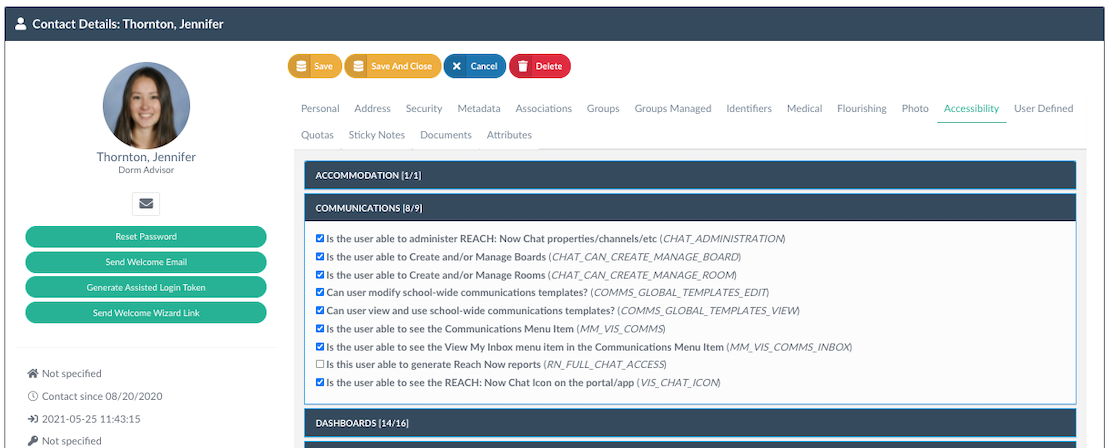The height and width of the screenshot is (448, 1109).
Task: Click the name Thornton, Jennifer under photo
Action: [x=146, y=157]
